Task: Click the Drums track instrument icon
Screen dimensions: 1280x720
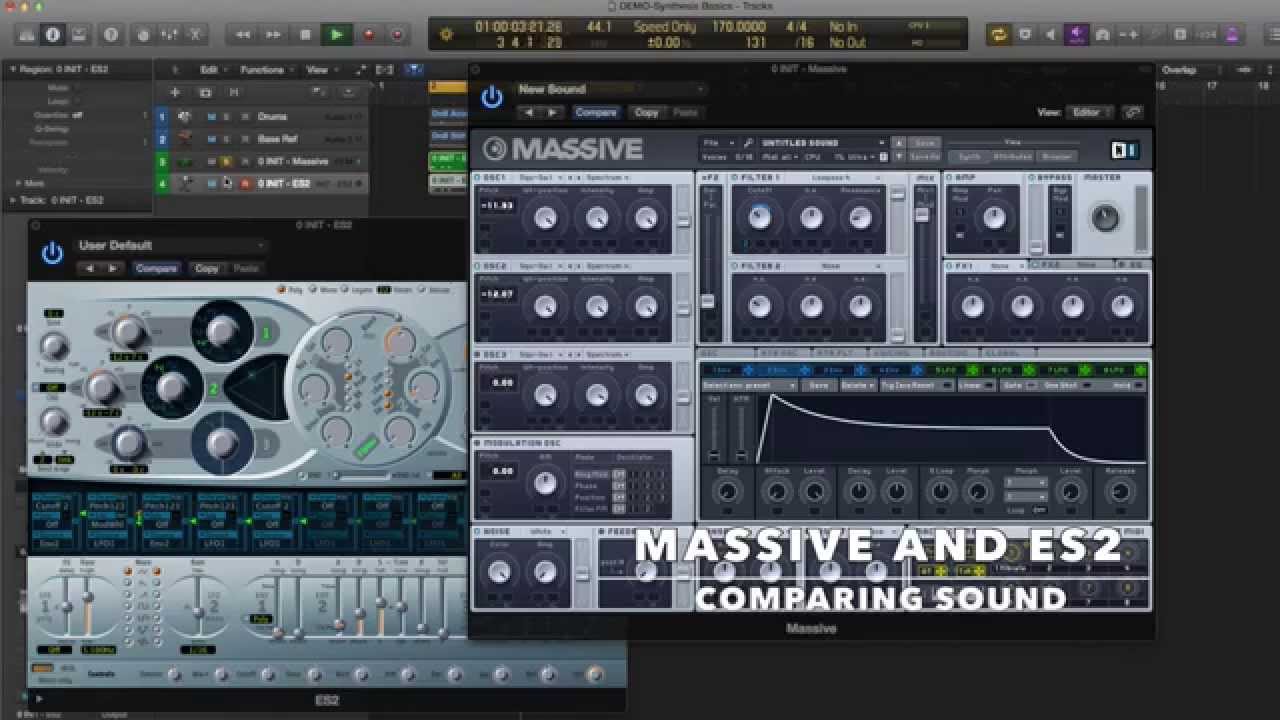Action: click(185, 117)
